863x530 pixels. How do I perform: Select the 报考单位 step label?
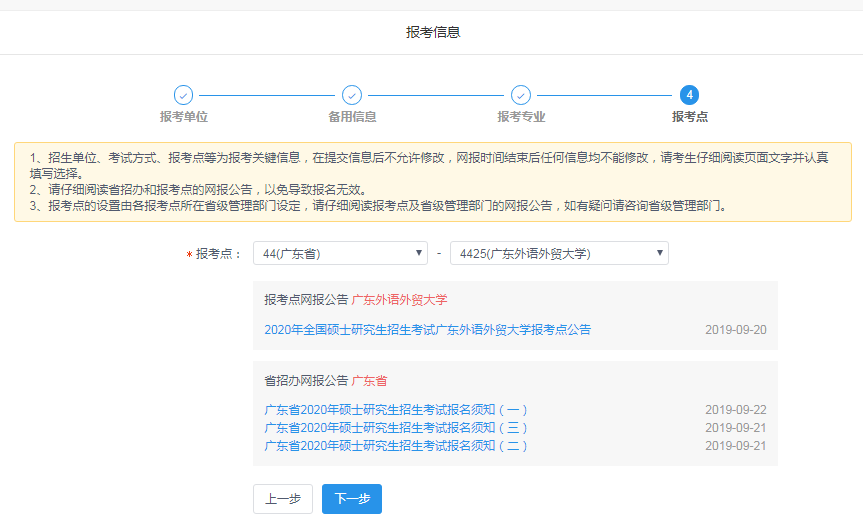183,117
